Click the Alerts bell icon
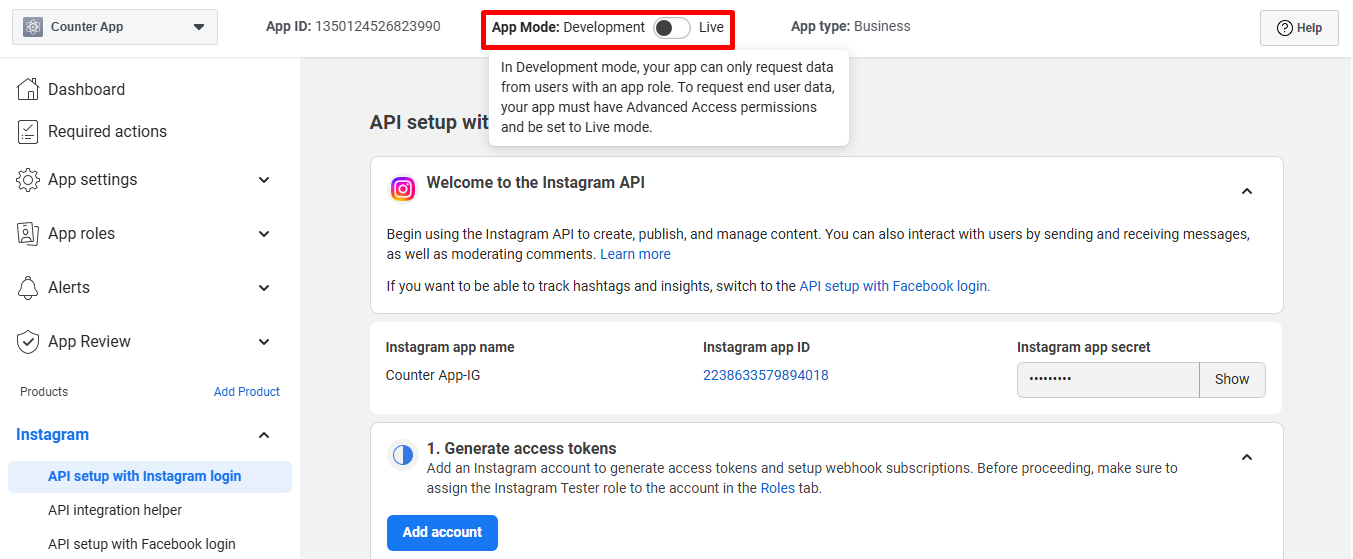This screenshot has width=1353, height=559. coord(28,288)
